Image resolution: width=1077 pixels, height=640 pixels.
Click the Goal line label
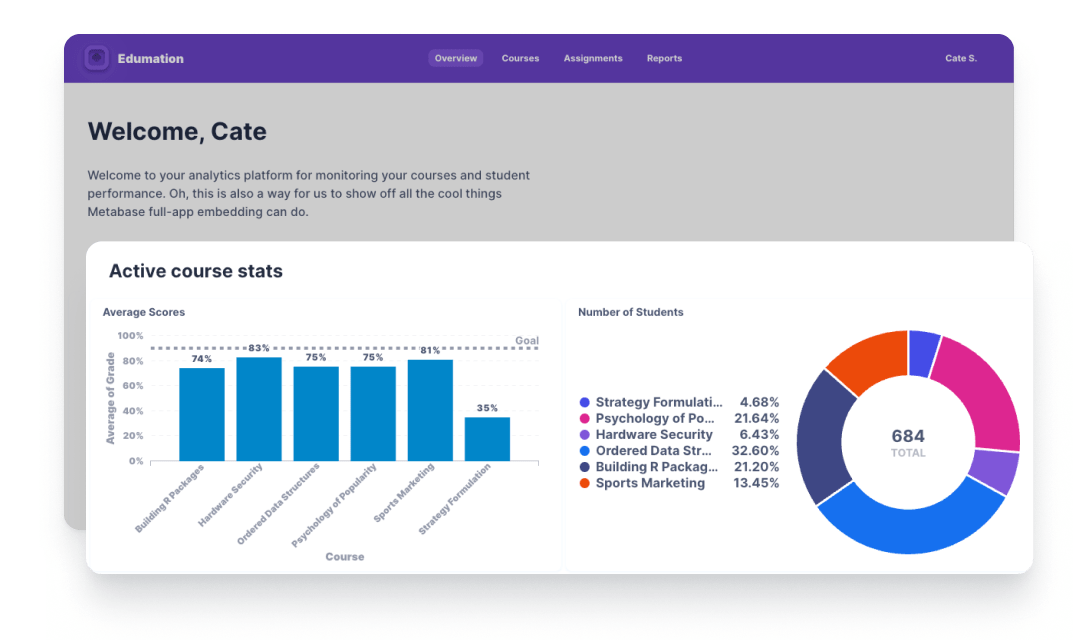click(x=527, y=341)
